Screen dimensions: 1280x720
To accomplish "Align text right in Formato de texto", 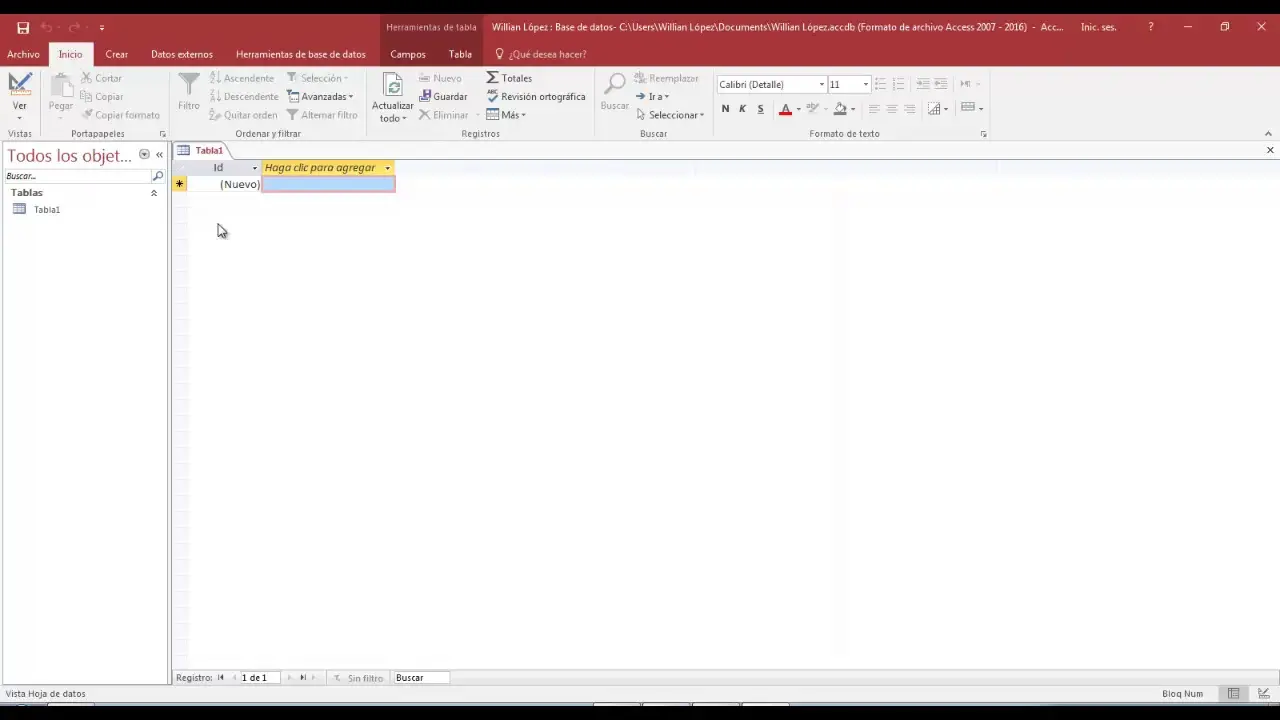I will point(910,109).
